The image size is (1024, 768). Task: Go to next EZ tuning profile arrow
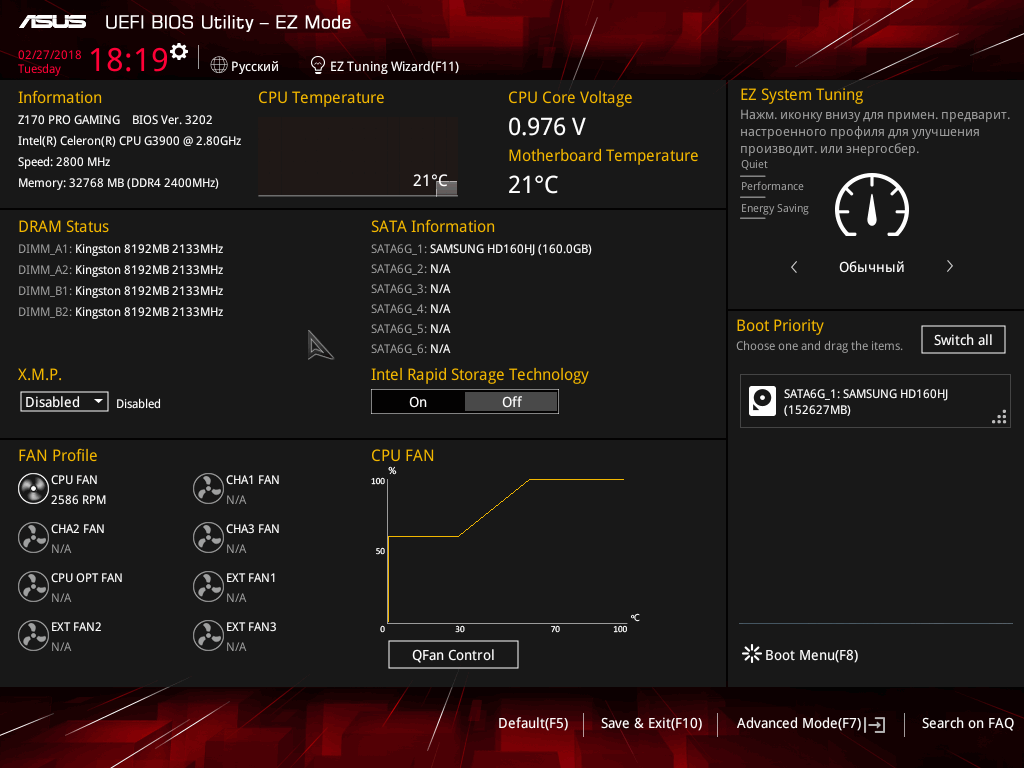(x=950, y=266)
